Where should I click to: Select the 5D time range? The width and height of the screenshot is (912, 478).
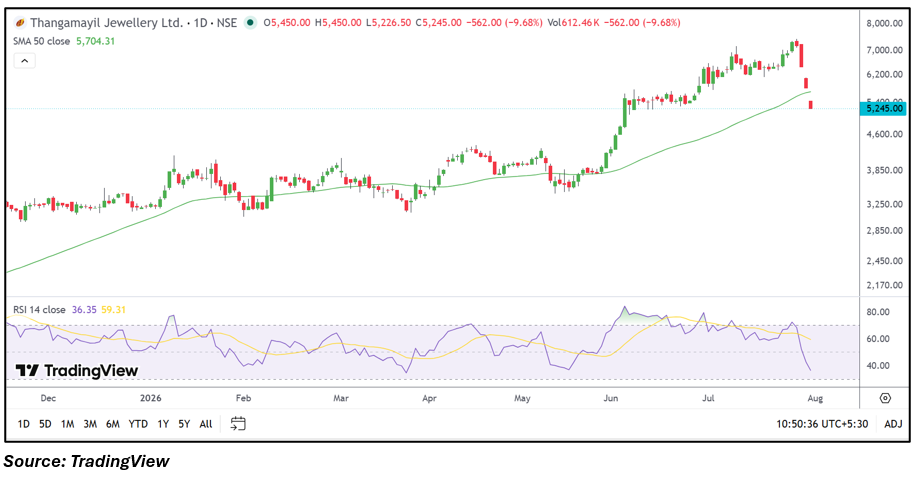click(45, 424)
